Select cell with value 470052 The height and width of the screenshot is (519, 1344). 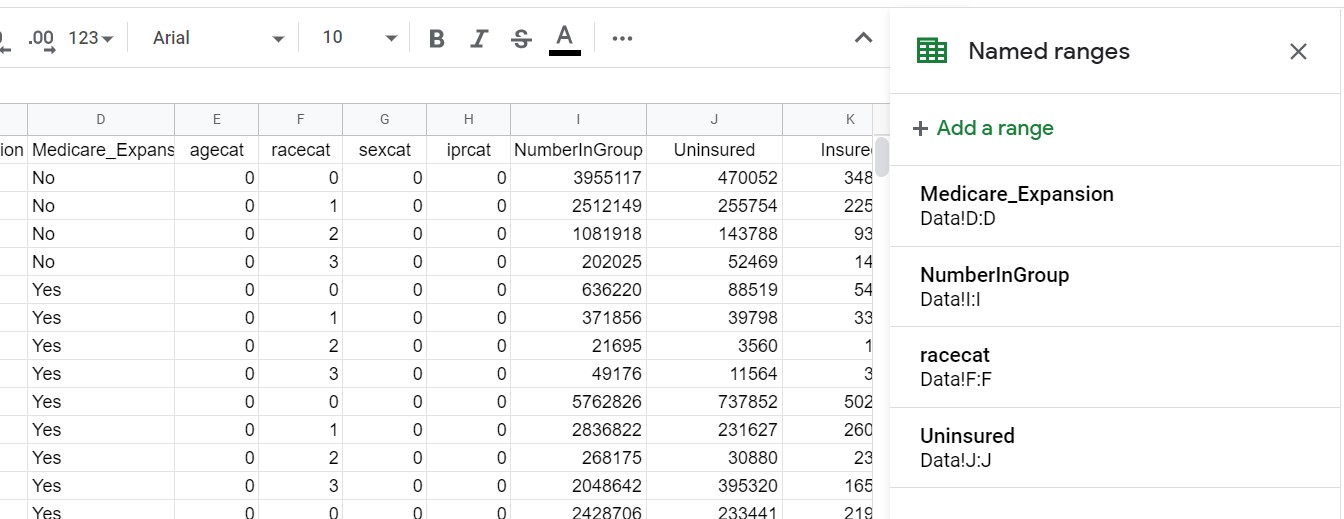coord(714,178)
